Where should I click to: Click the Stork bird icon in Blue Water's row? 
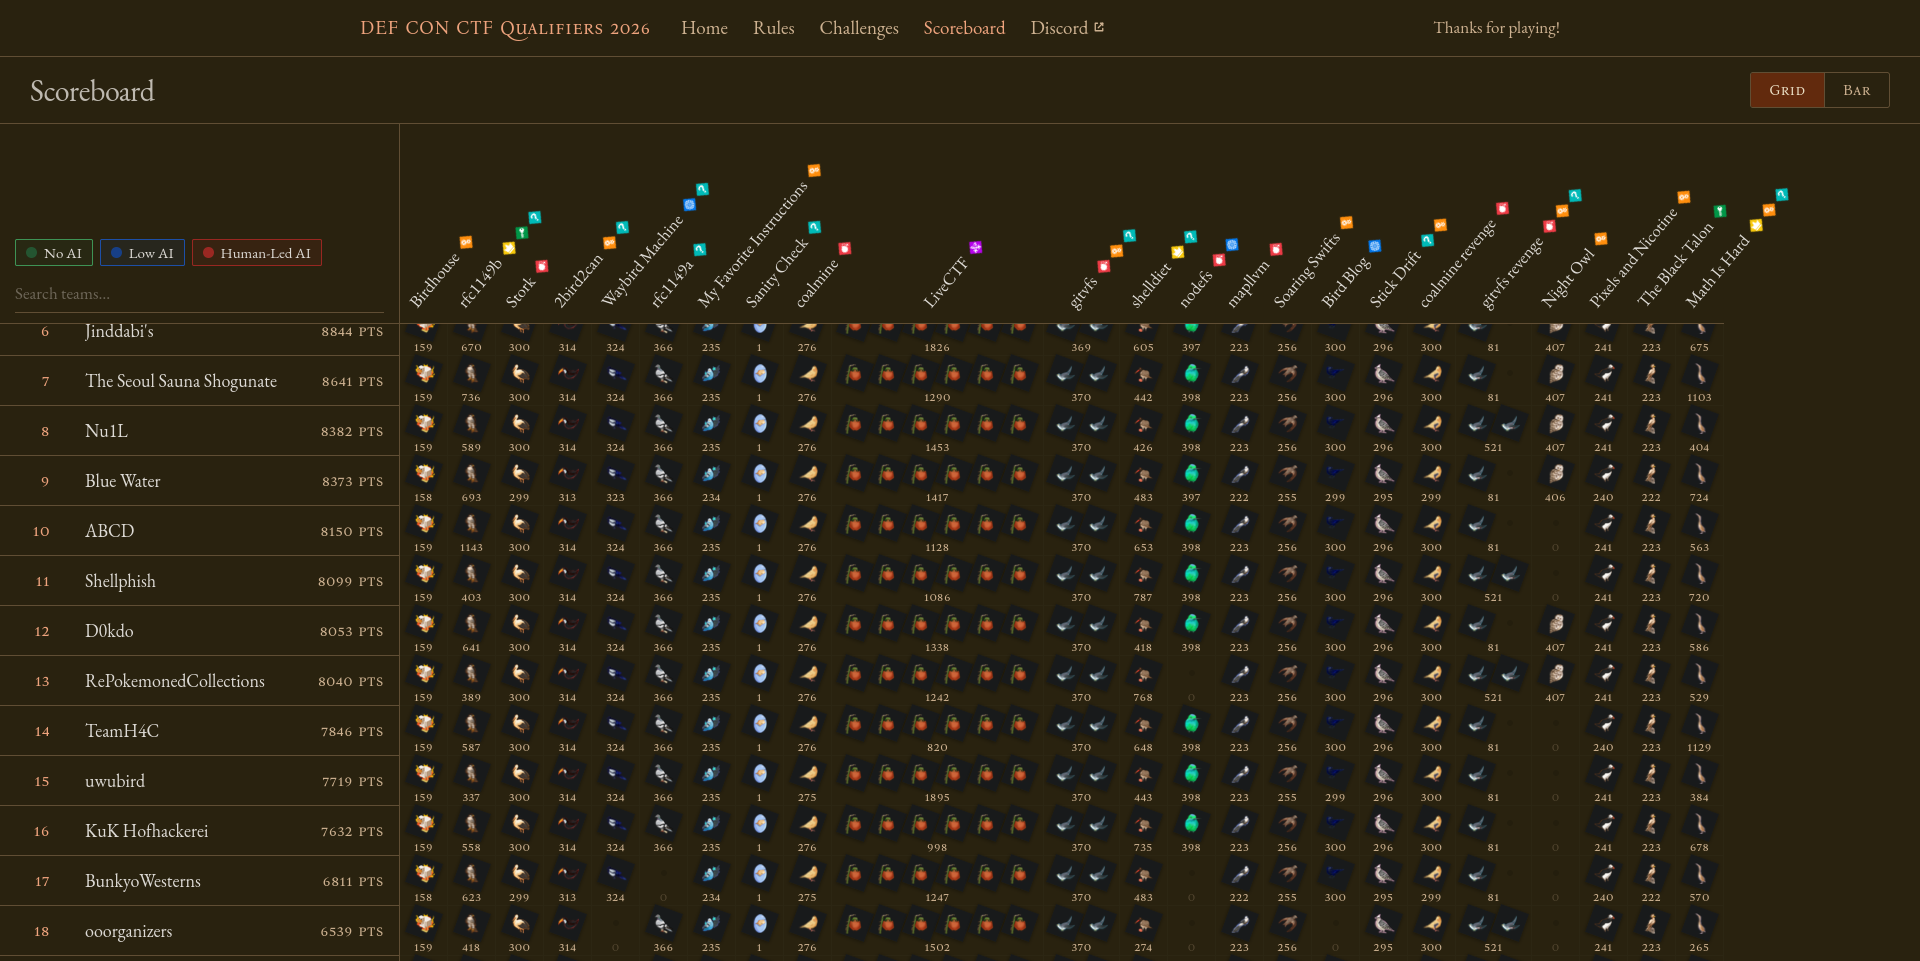pos(520,473)
